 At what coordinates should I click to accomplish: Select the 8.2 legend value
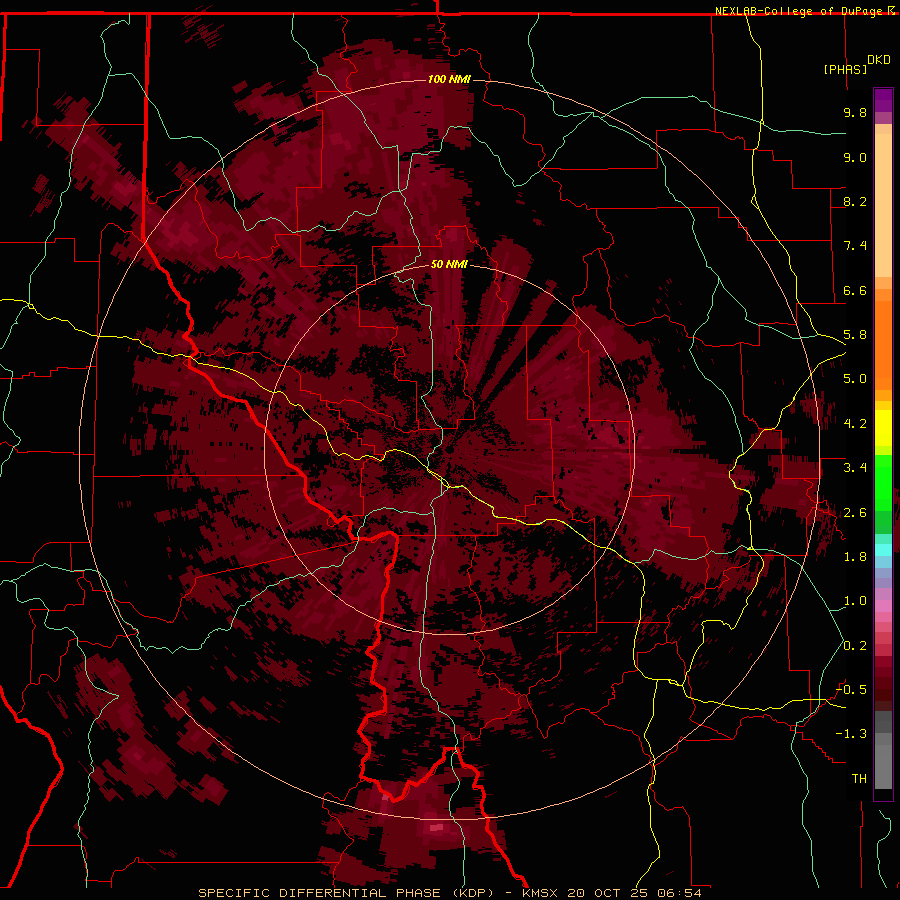click(x=855, y=201)
